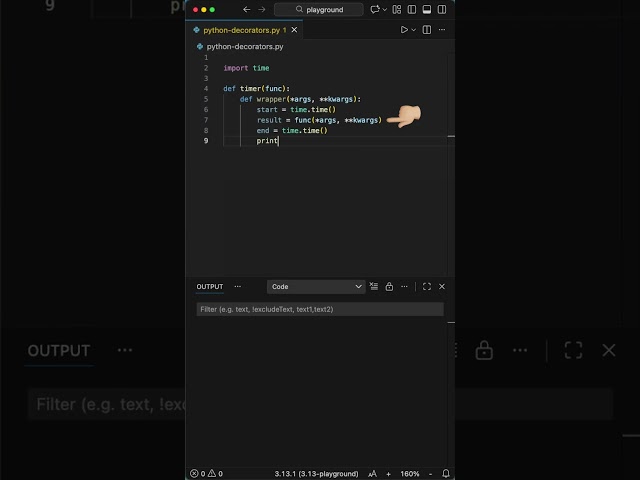Clear the output with the clear icon
This screenshot has height=480, width=640.
pos(374,286)
